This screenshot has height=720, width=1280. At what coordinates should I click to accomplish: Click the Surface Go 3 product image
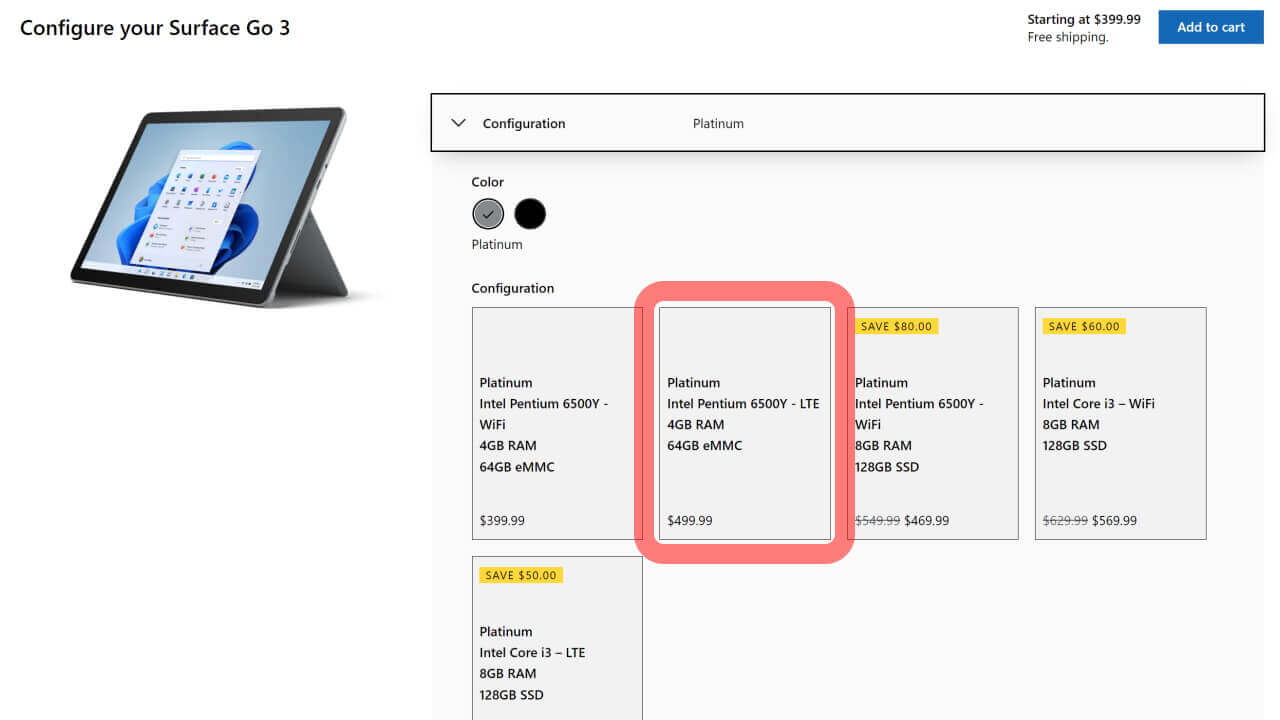210,205
